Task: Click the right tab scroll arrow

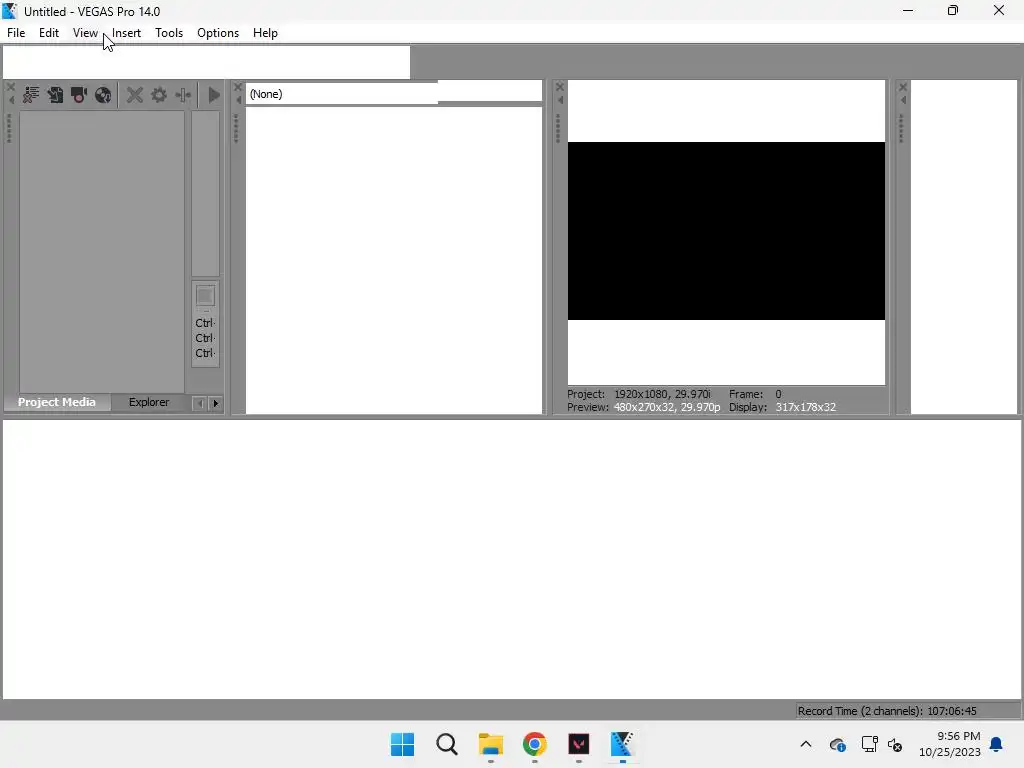Action: click(215, 403)
